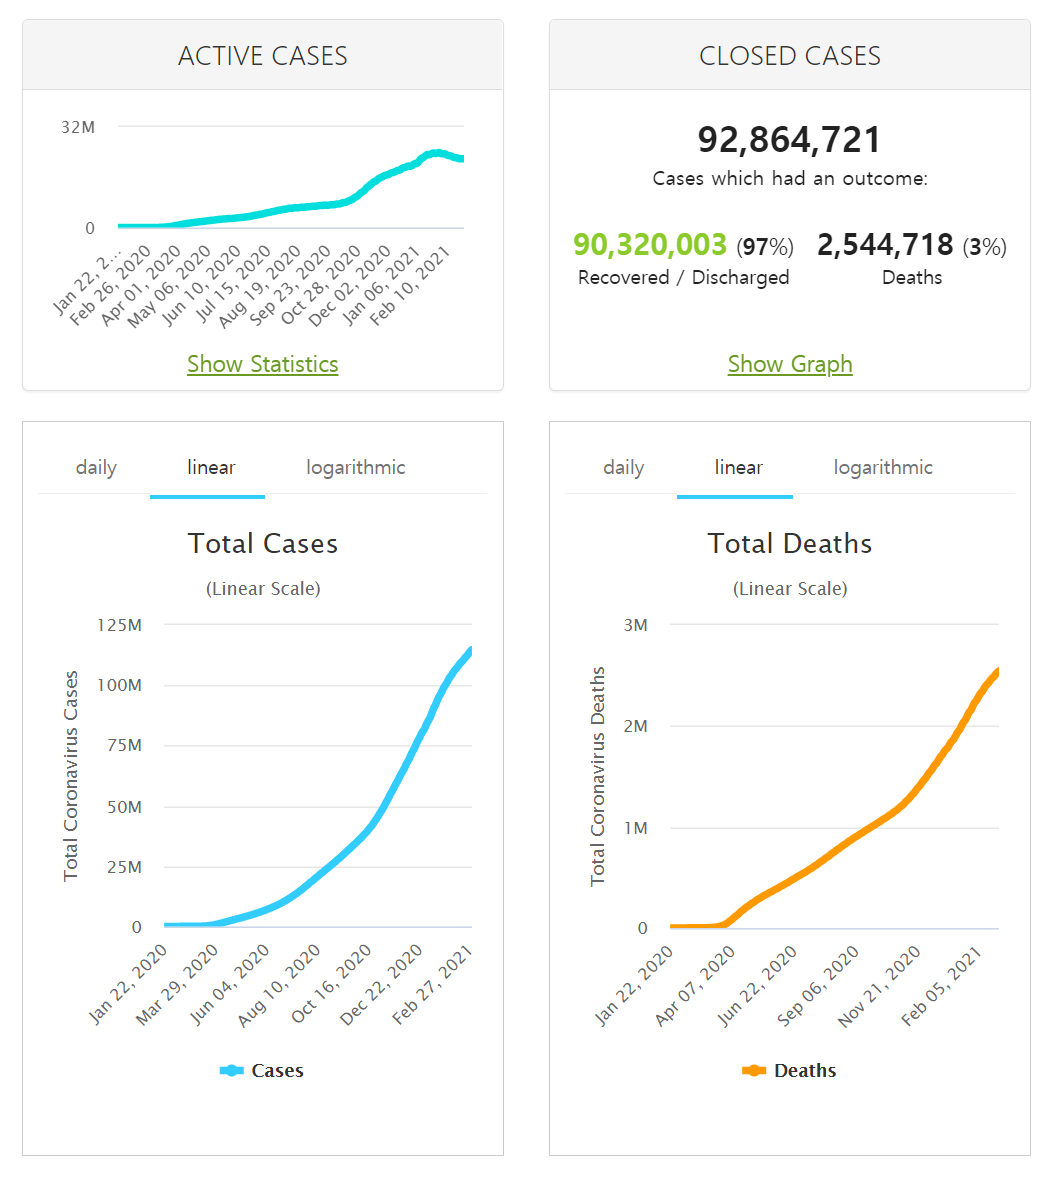Open the Show Graph link
This screenshot has width=1054, height=1180.
[789, 364]
